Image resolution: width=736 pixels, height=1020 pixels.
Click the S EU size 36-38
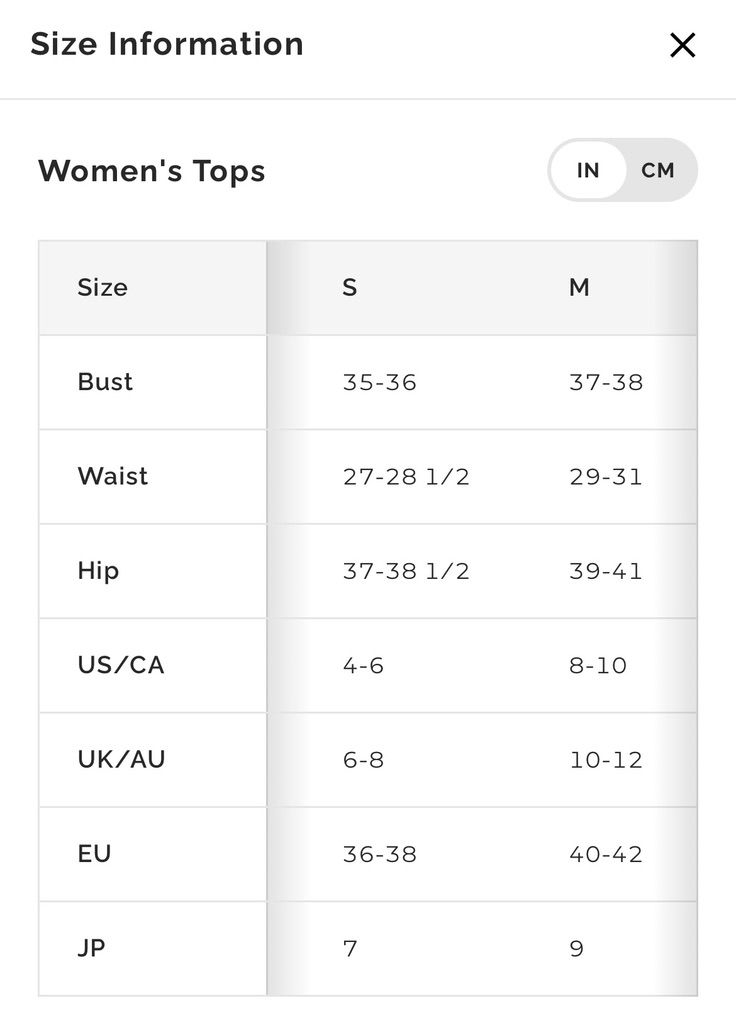379,854
